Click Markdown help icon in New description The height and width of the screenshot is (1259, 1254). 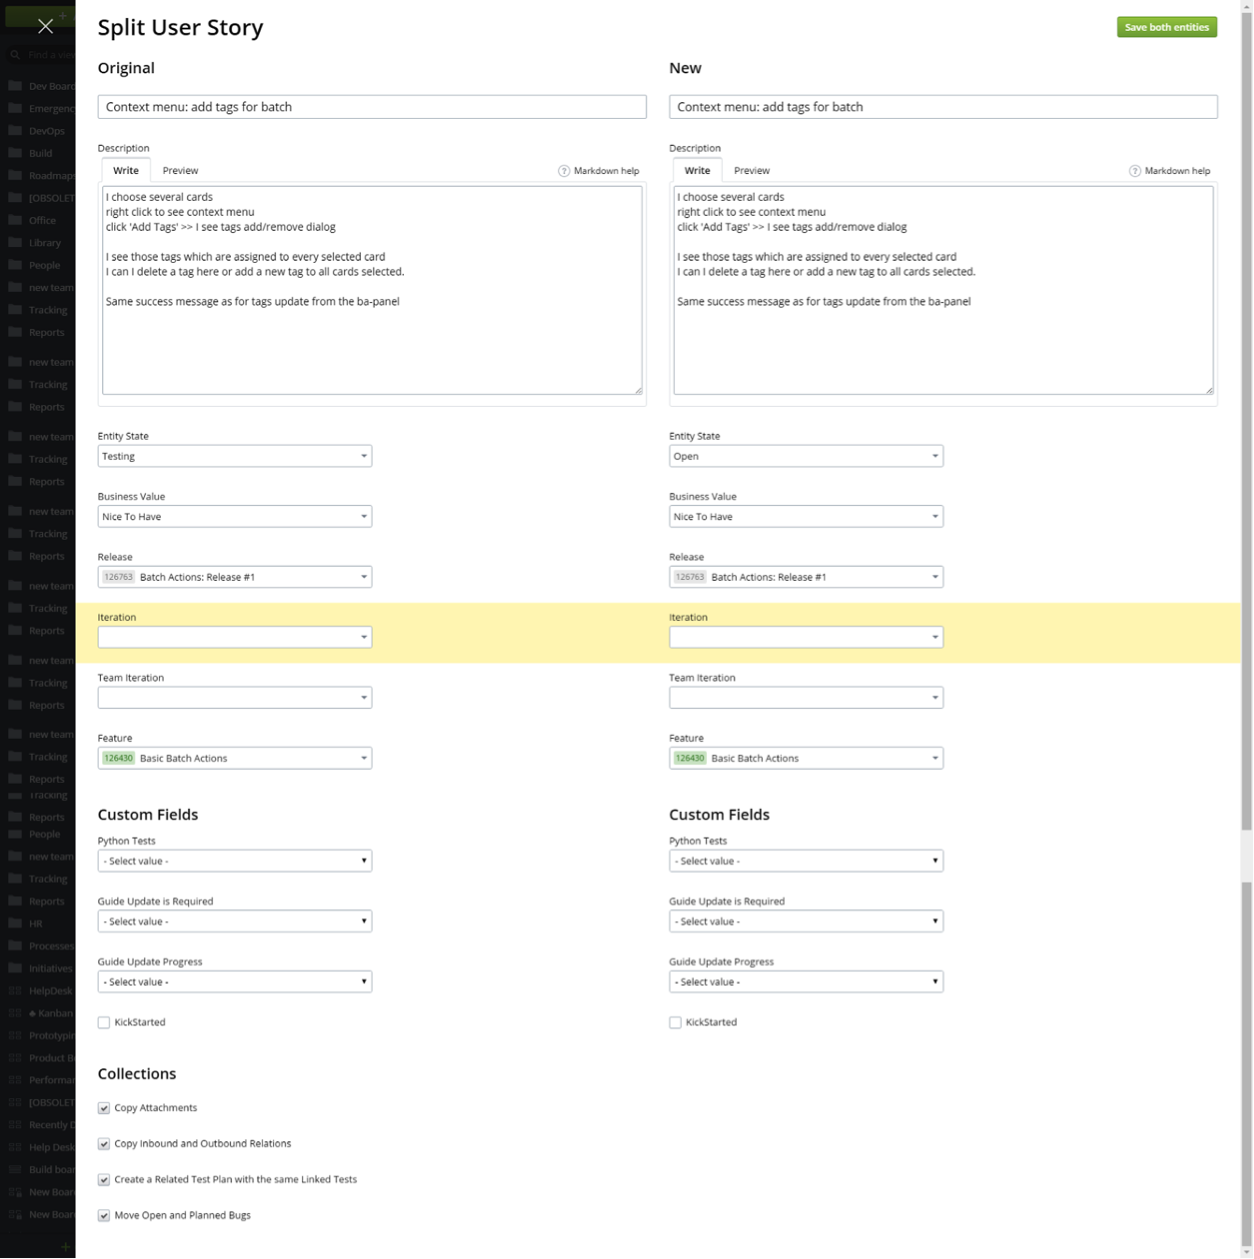(x=1135, y=171)
